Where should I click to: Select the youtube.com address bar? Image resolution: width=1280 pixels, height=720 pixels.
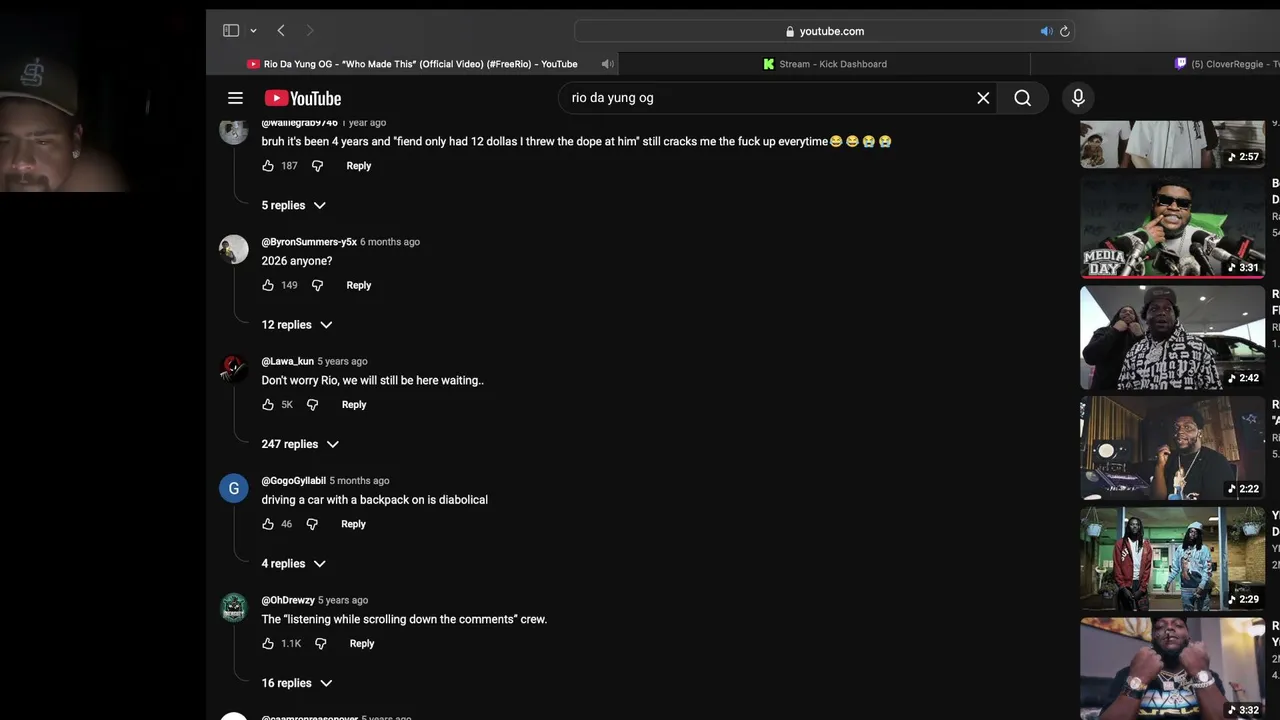(x=824, y=31)
